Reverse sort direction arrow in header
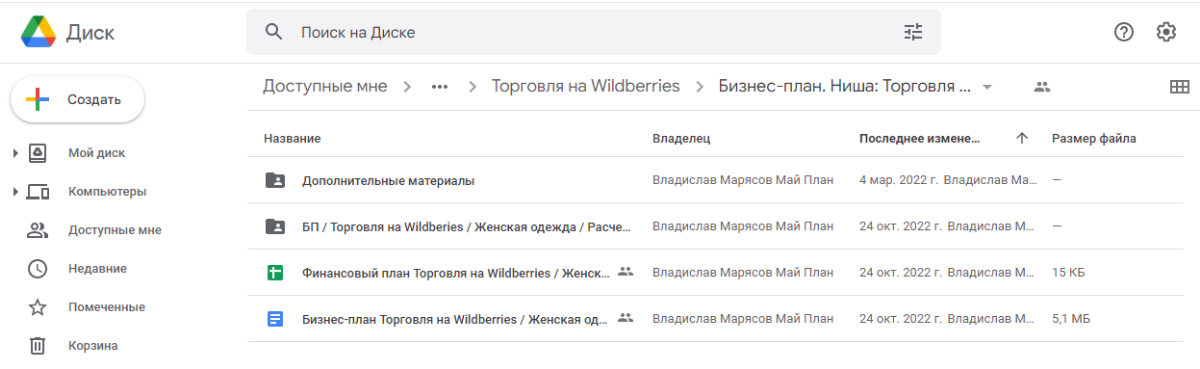 1021,138
